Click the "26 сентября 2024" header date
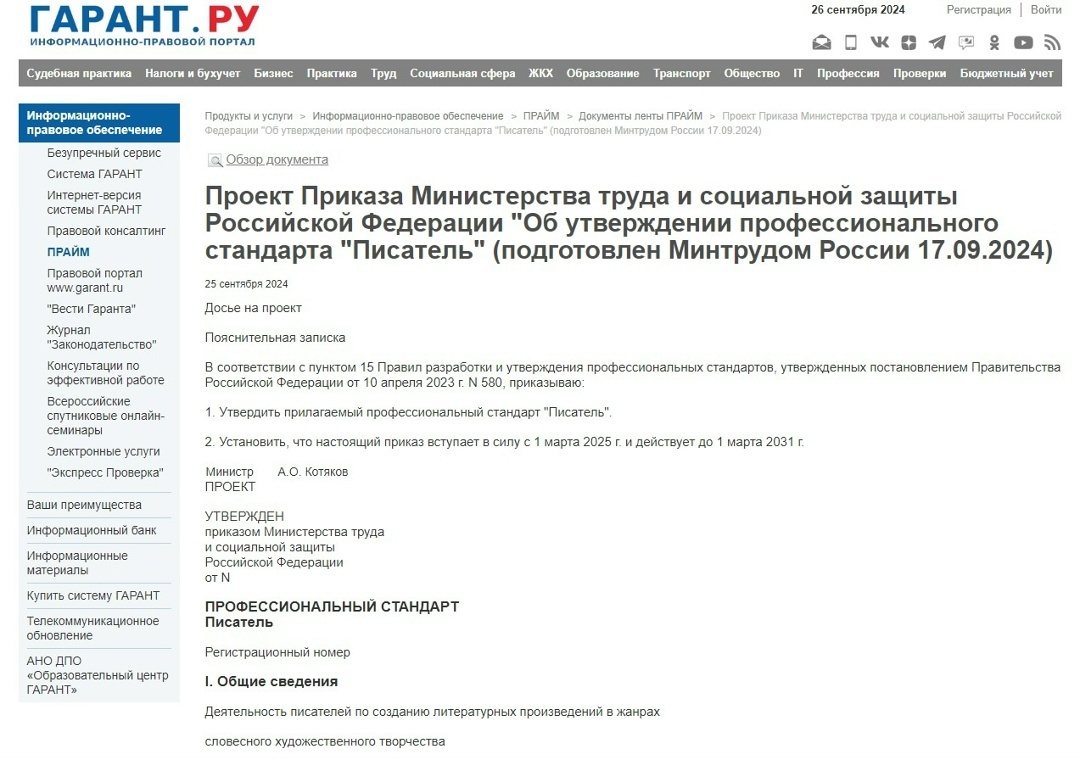Screen dimensions: 1080x760 (858, 10)
